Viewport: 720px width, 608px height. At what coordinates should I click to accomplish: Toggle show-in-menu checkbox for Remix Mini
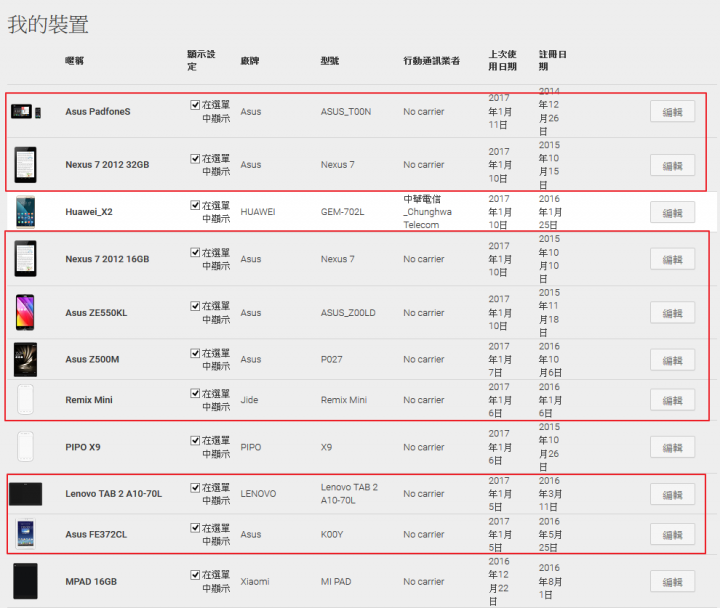click(x=195, y=394)
